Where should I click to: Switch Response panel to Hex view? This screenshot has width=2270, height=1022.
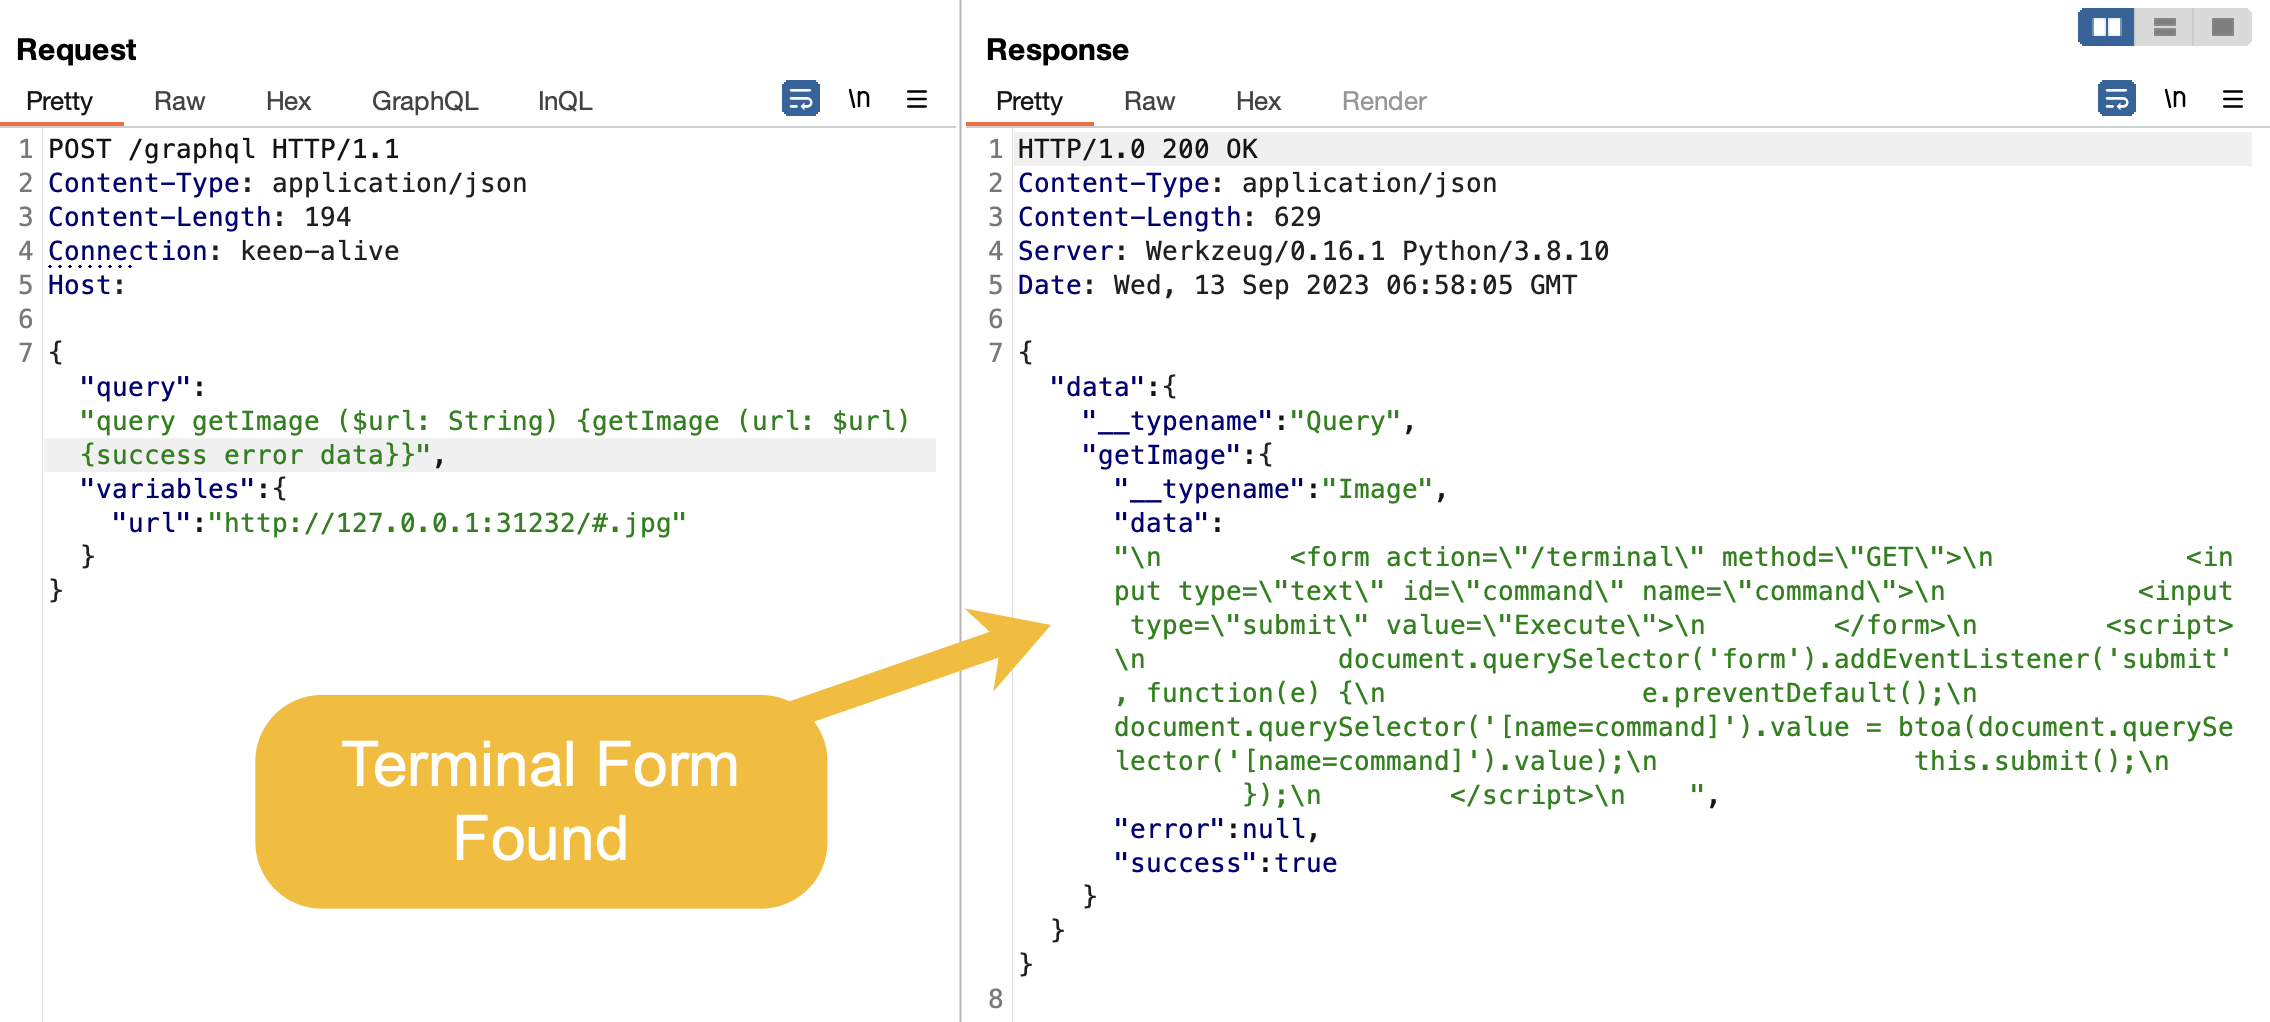click(1258, 100)
